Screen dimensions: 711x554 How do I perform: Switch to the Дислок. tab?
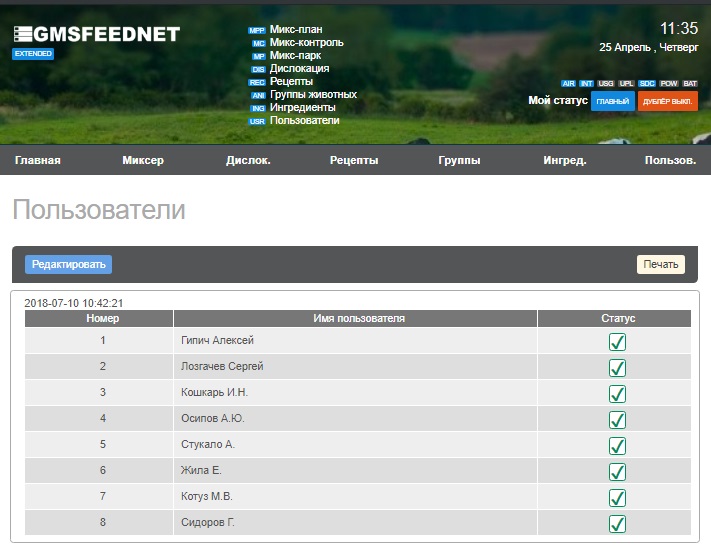248,160
